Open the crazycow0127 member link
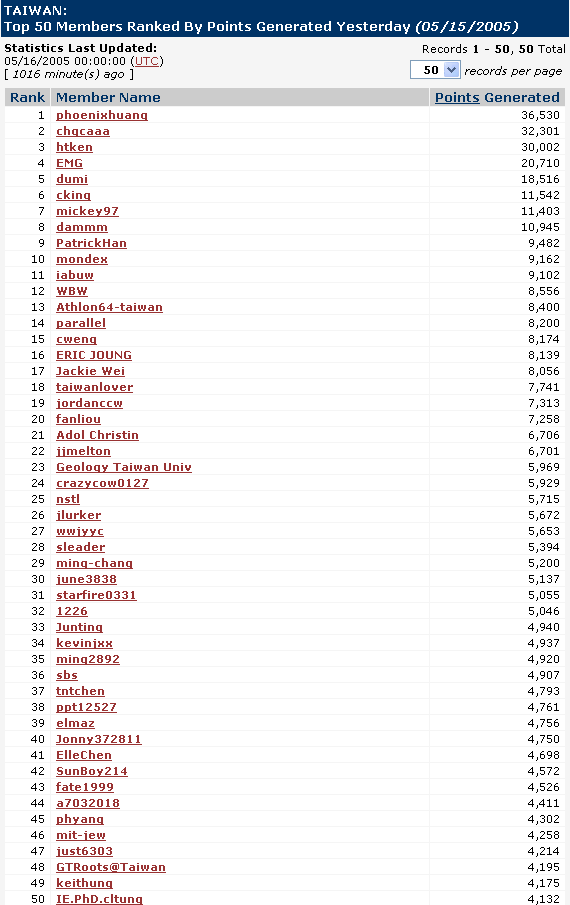Viewport: 570px width, 905px height. (x=102, y=483)
